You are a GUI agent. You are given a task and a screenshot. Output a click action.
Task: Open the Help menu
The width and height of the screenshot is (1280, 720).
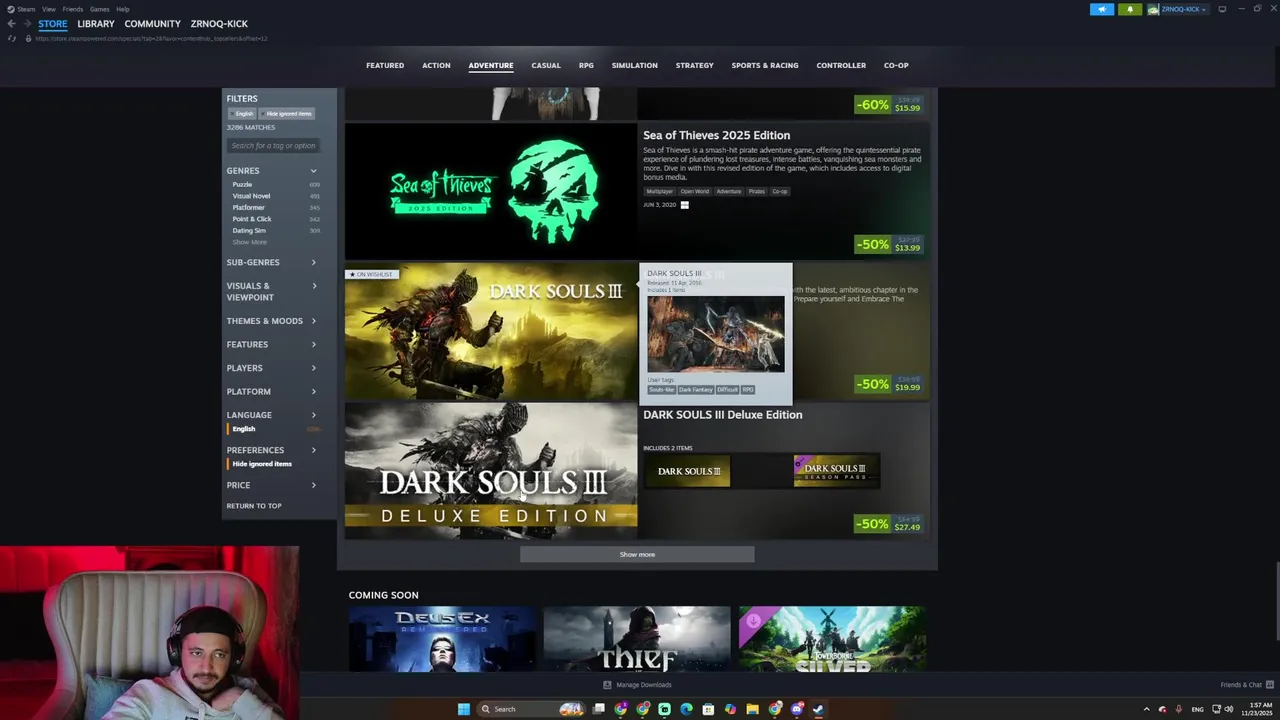[x=122, y=9]
